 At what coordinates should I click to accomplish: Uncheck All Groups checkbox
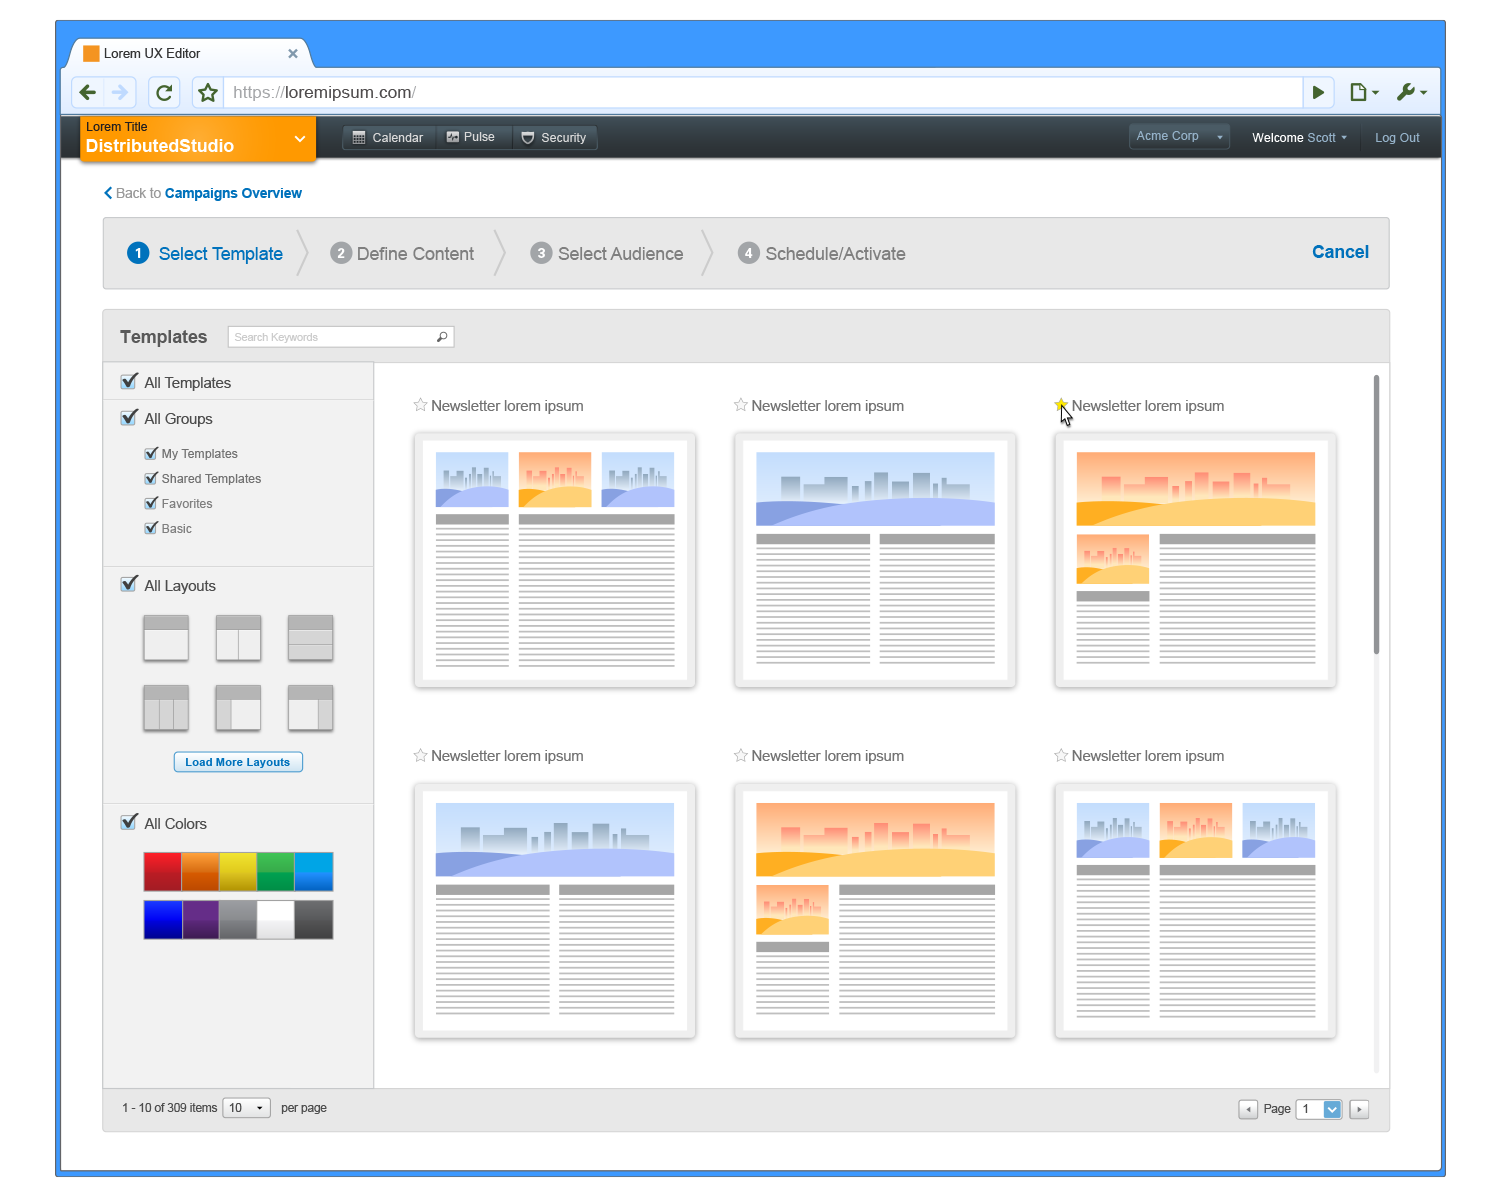129,417
